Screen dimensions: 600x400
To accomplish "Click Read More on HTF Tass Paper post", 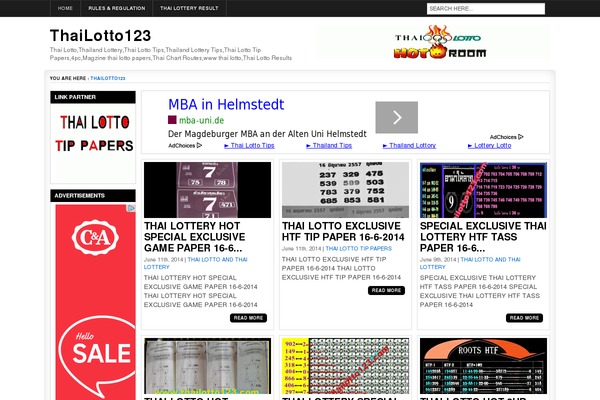I will [524, 318].
